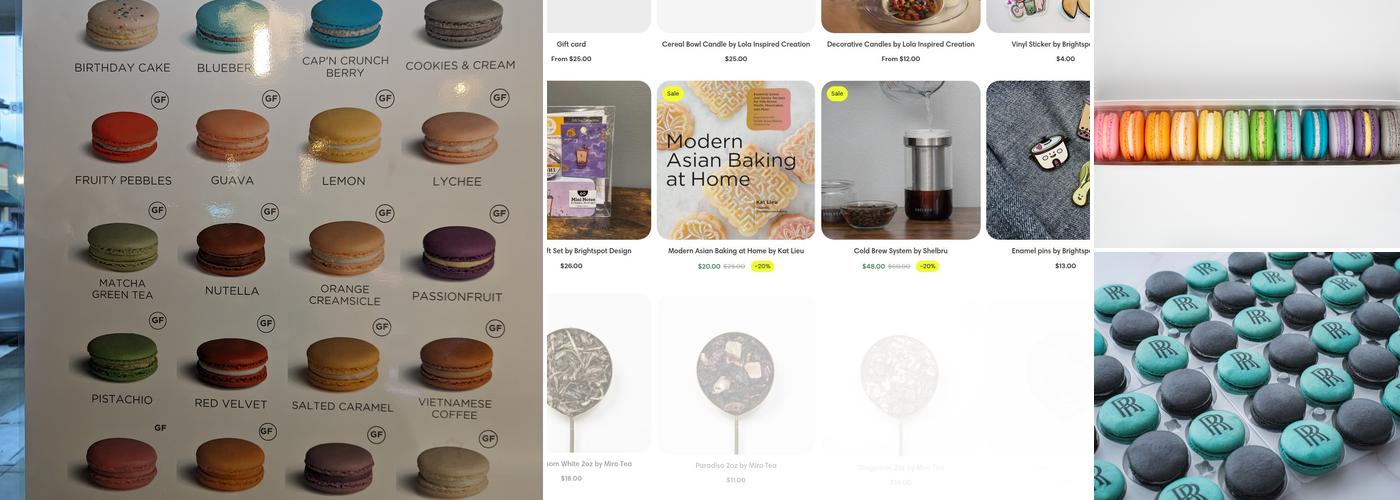1400x500 pixels.
Task: Click the Sale badge on Cold Brew System
Action: pos(837,94)
